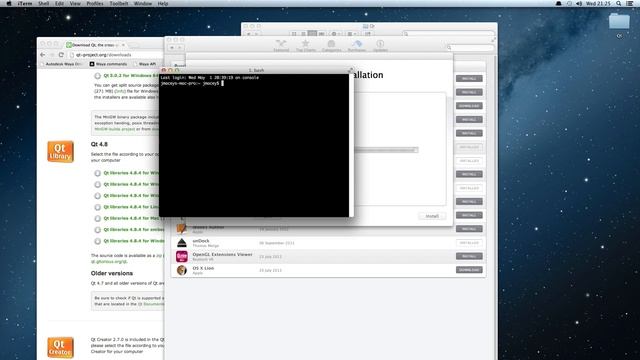Click the progress bar in the installation dialog
Screen dimensions: 640x360
[x=386, y=150]
